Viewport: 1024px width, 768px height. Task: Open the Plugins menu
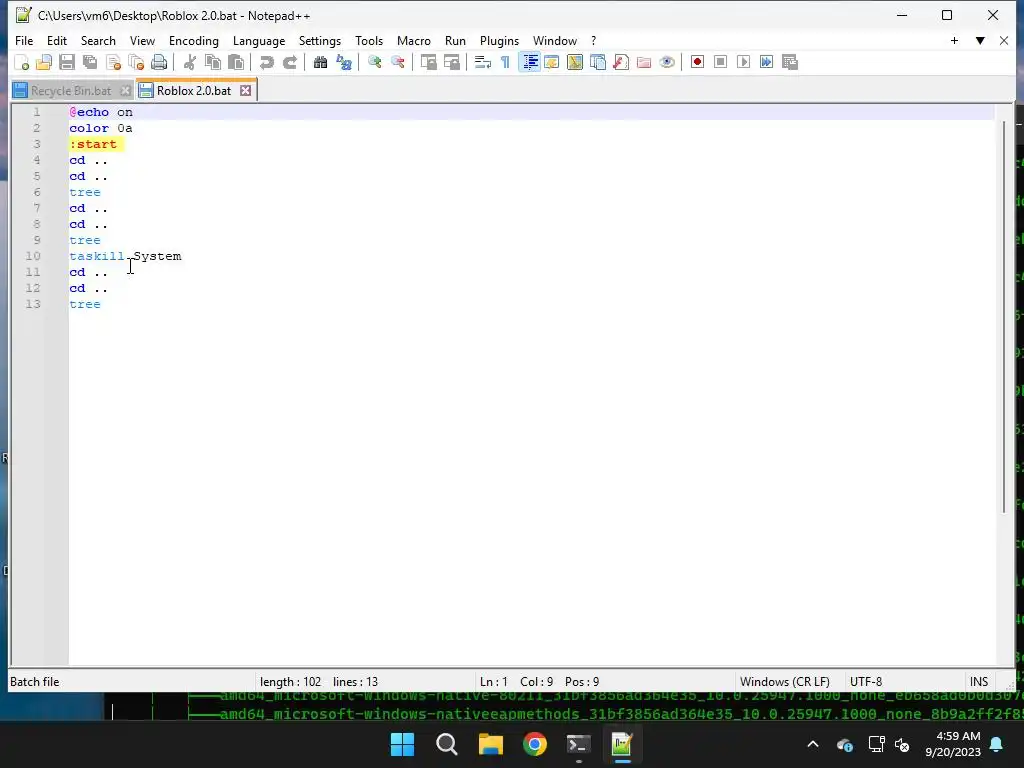tap(500, 40)
